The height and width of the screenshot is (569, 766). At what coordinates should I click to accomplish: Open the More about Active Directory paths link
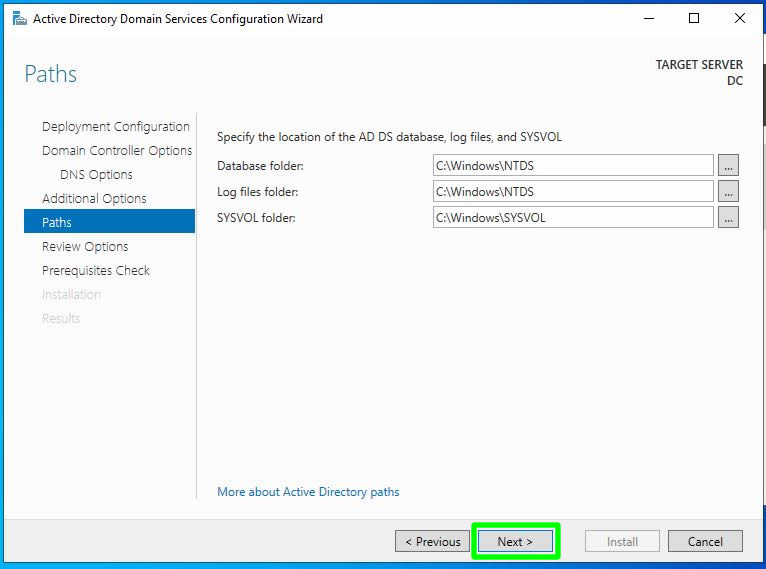pyautogui.click(x=308, y=492)
